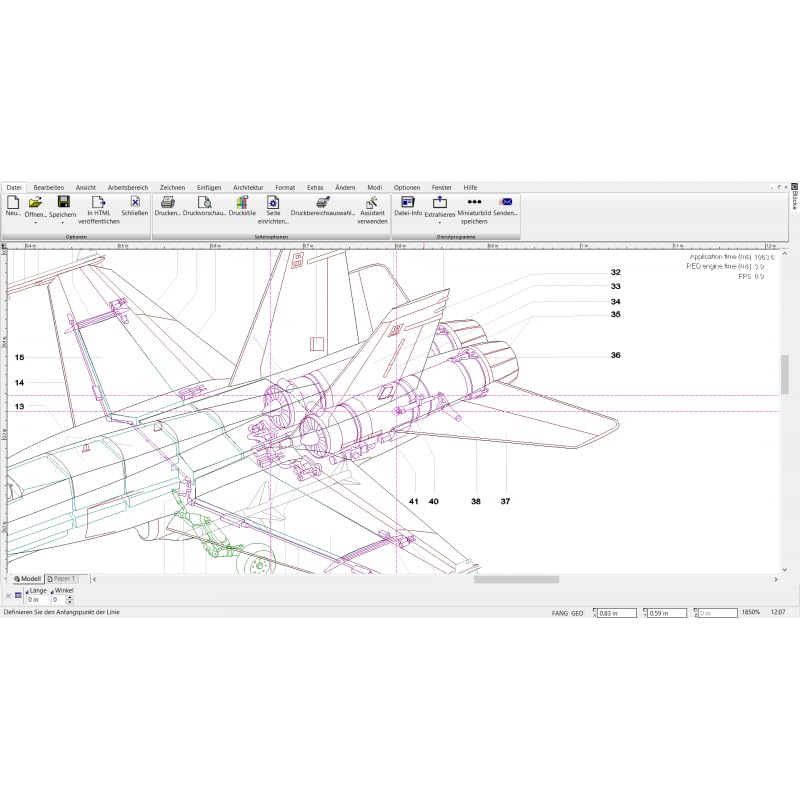Open the Format menu
The image size is (800, 800).
pos(285,187)
